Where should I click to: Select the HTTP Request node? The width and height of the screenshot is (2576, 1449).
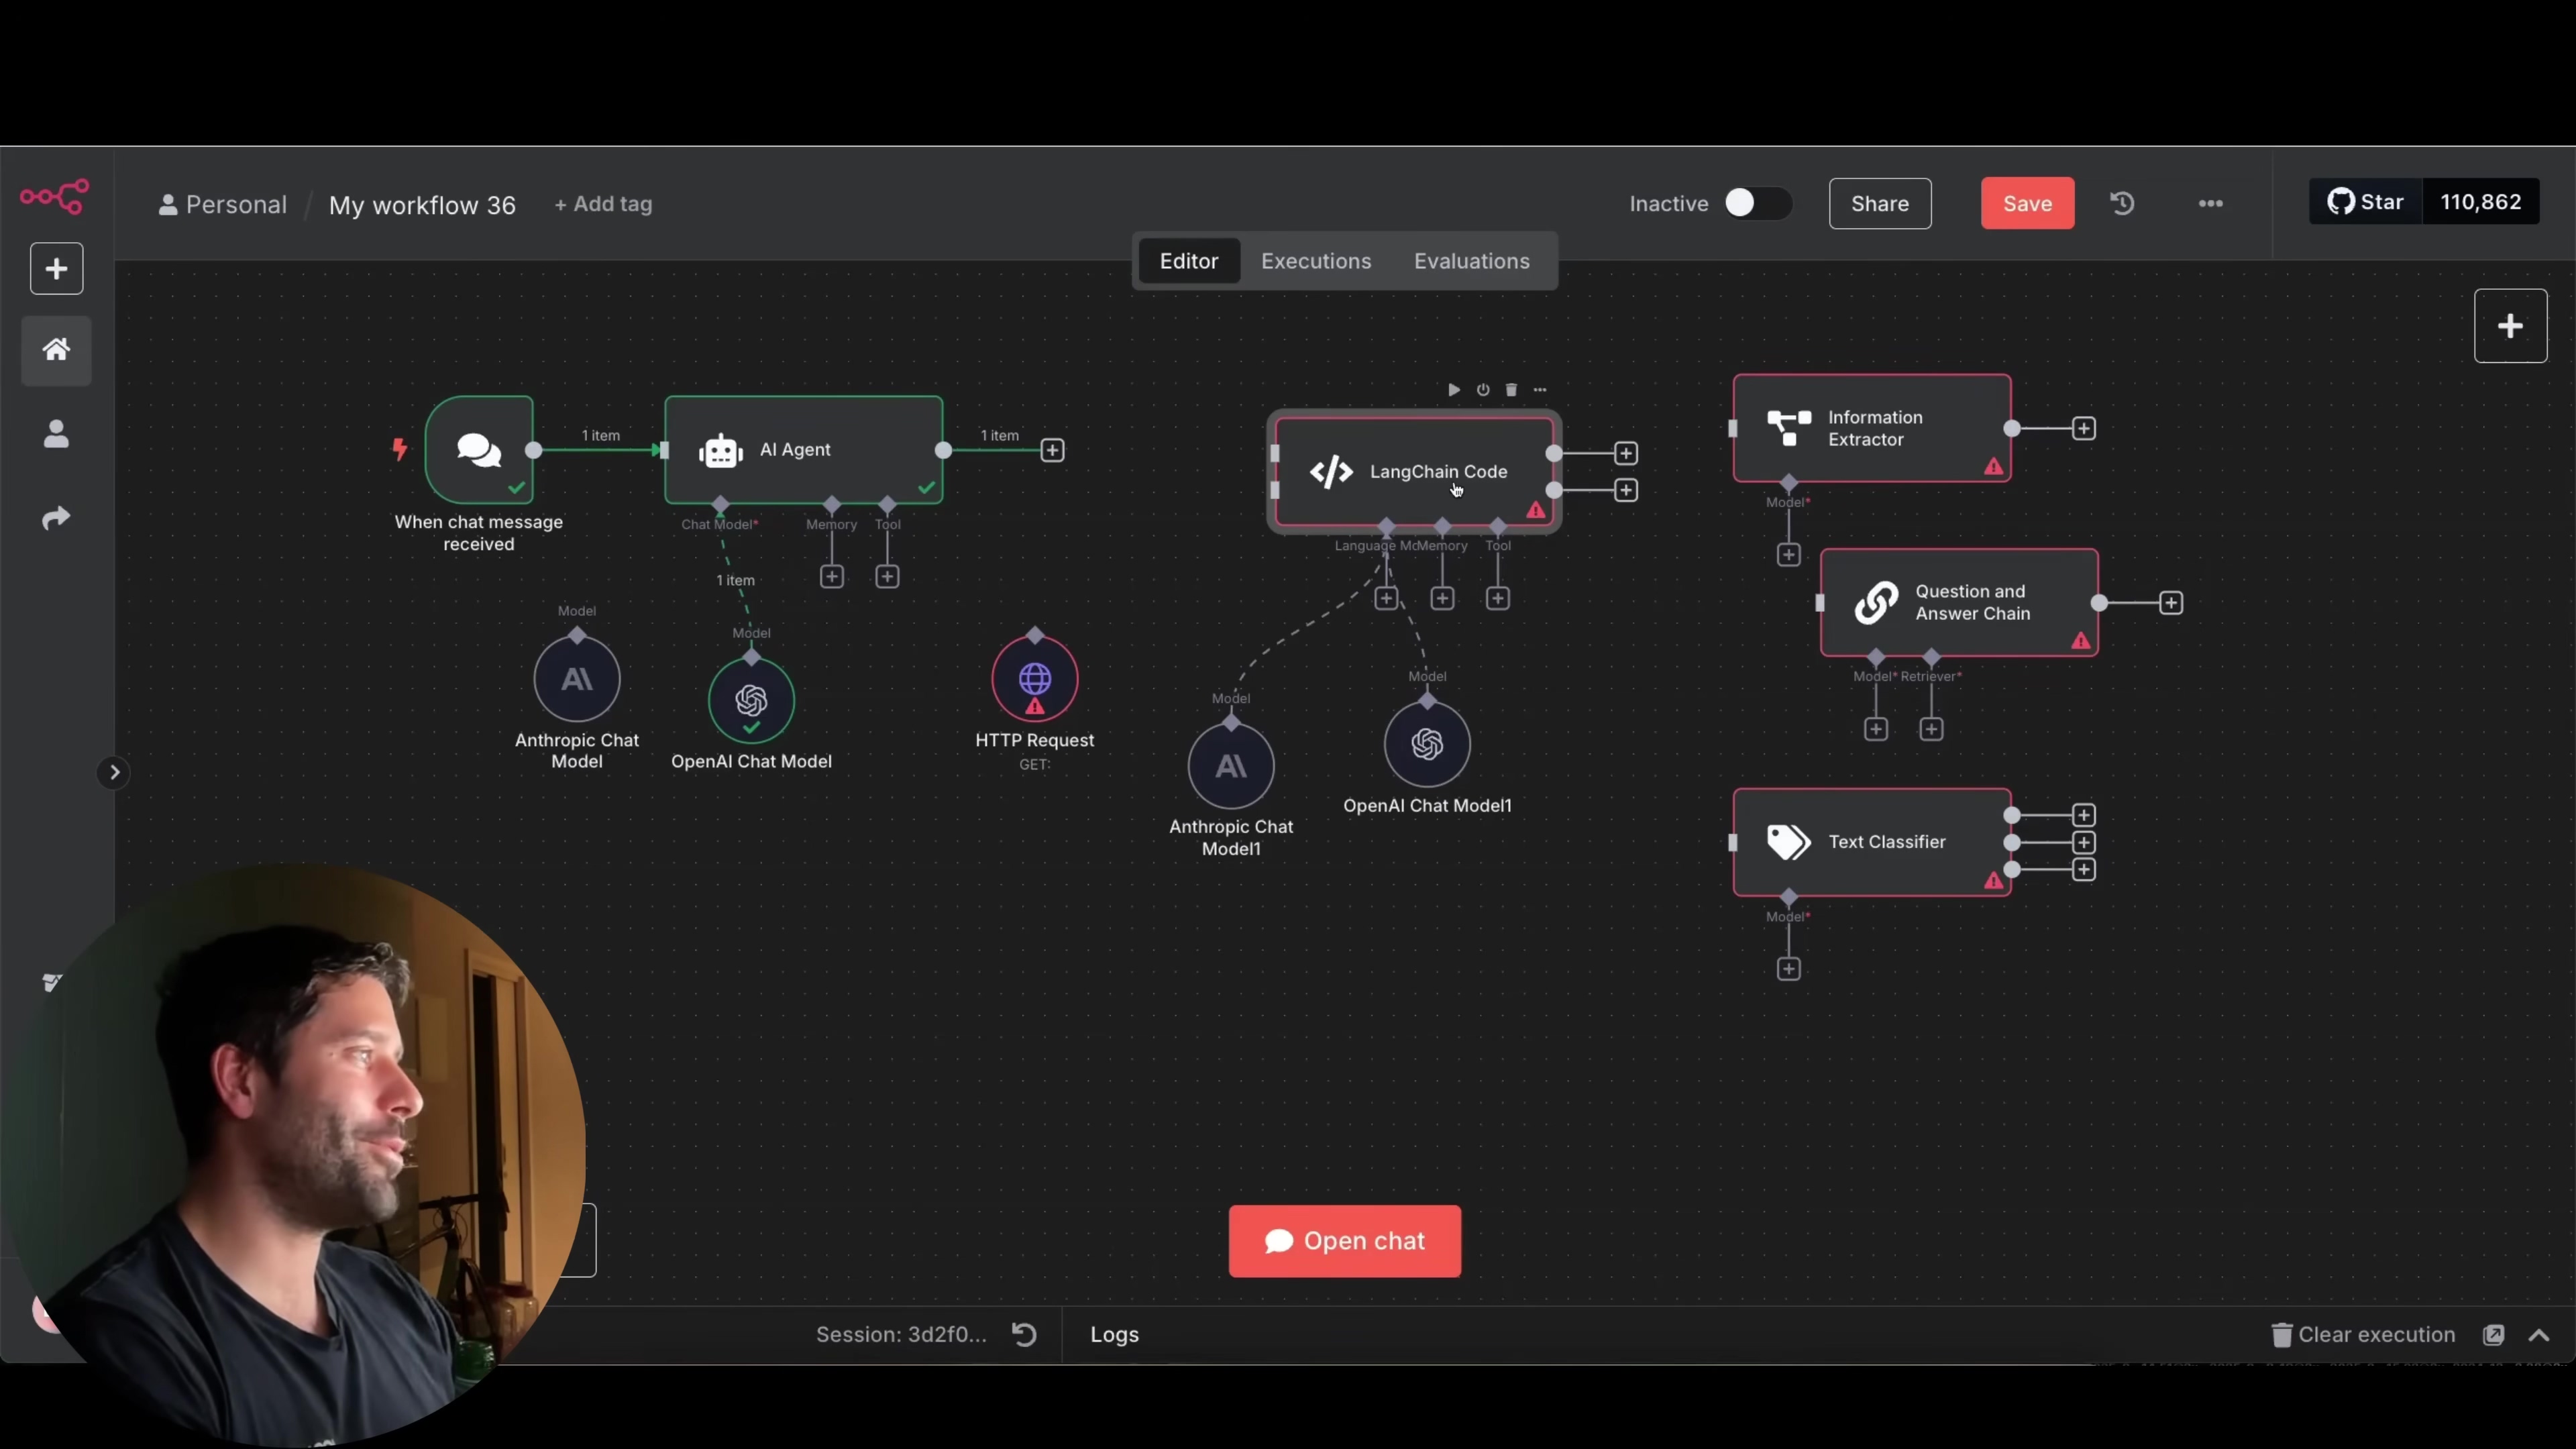coord(1034,679)
